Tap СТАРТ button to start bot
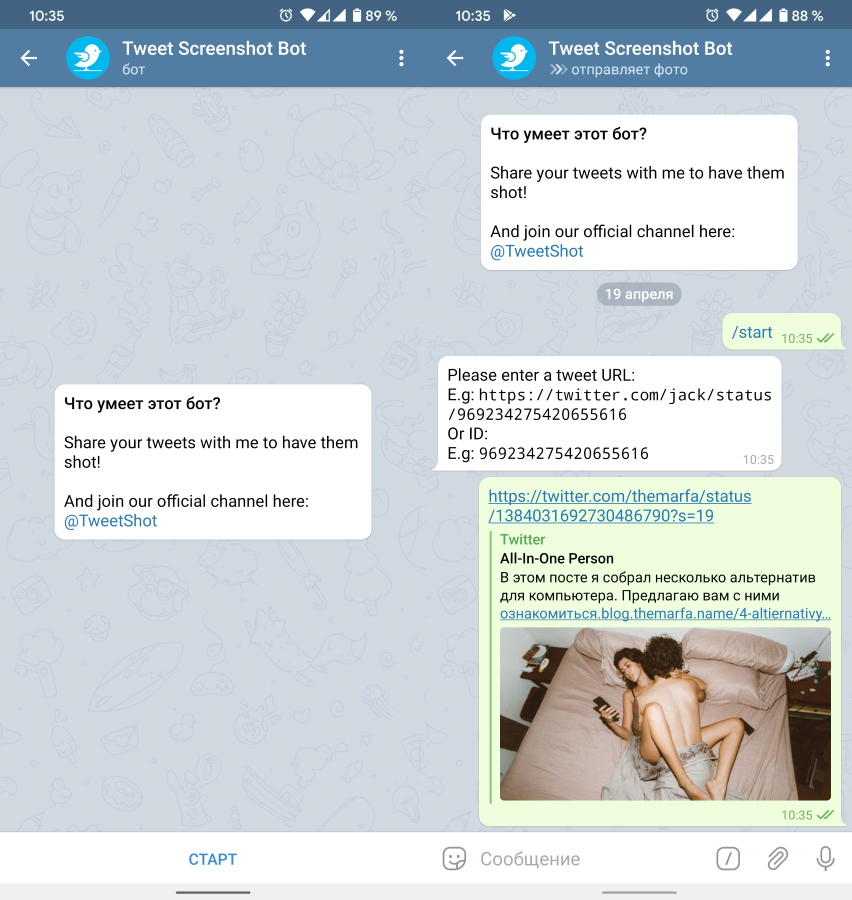852x900 pixels. click(212, 859)
